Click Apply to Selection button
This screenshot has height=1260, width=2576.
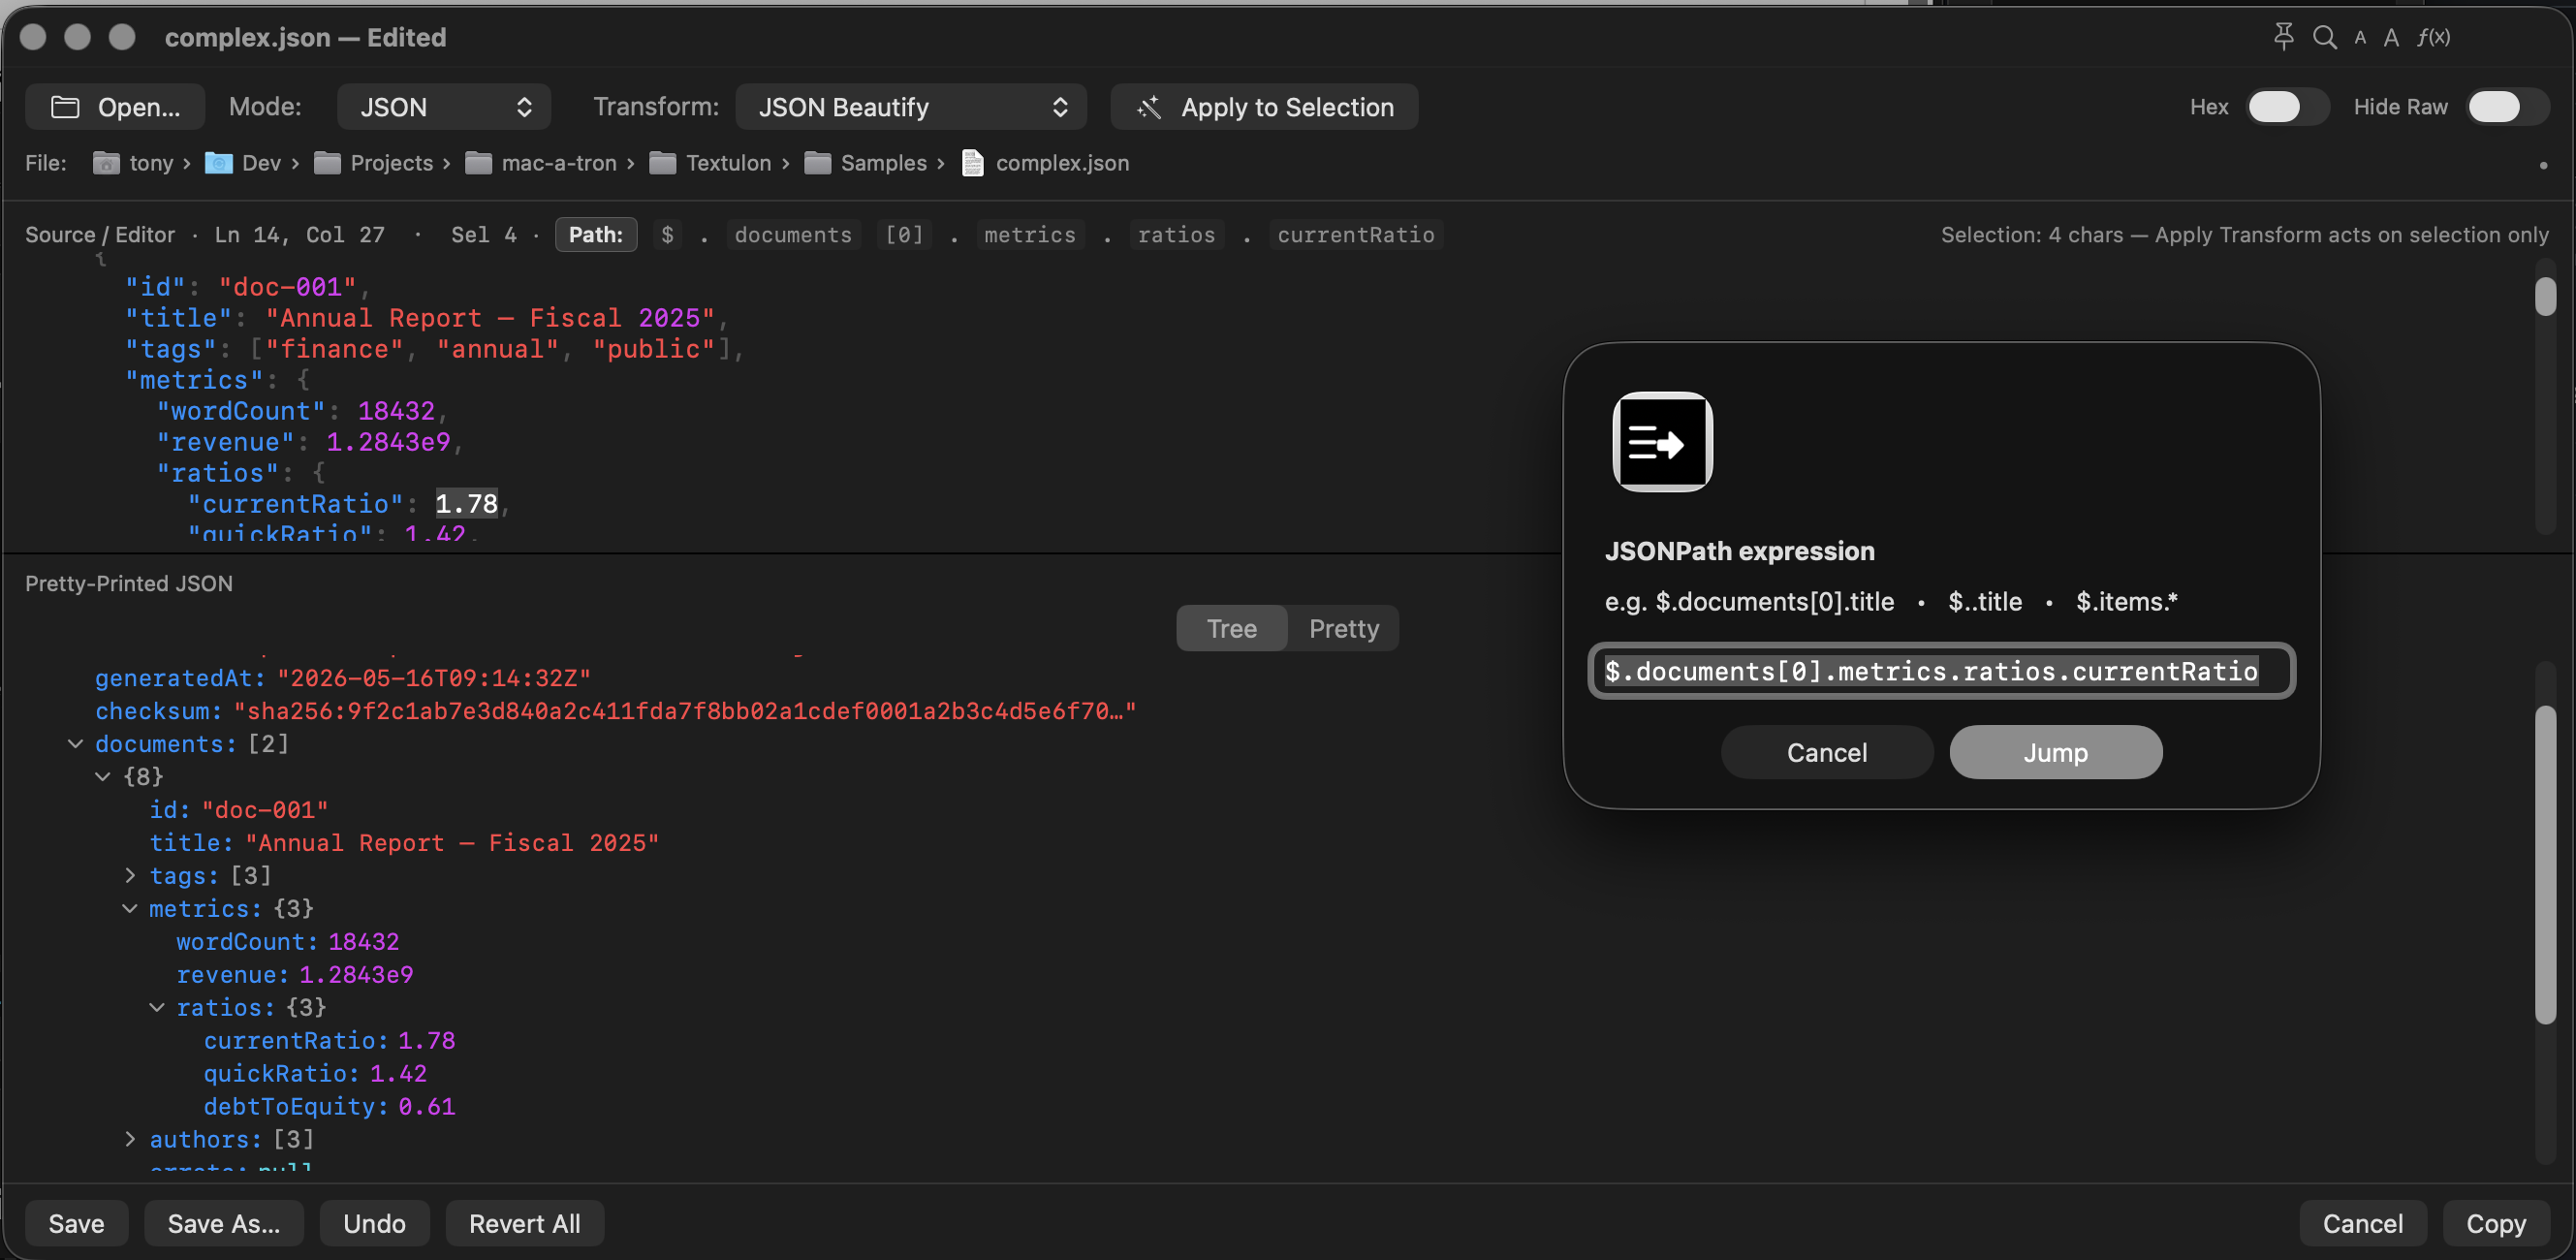click(1264, 107)
